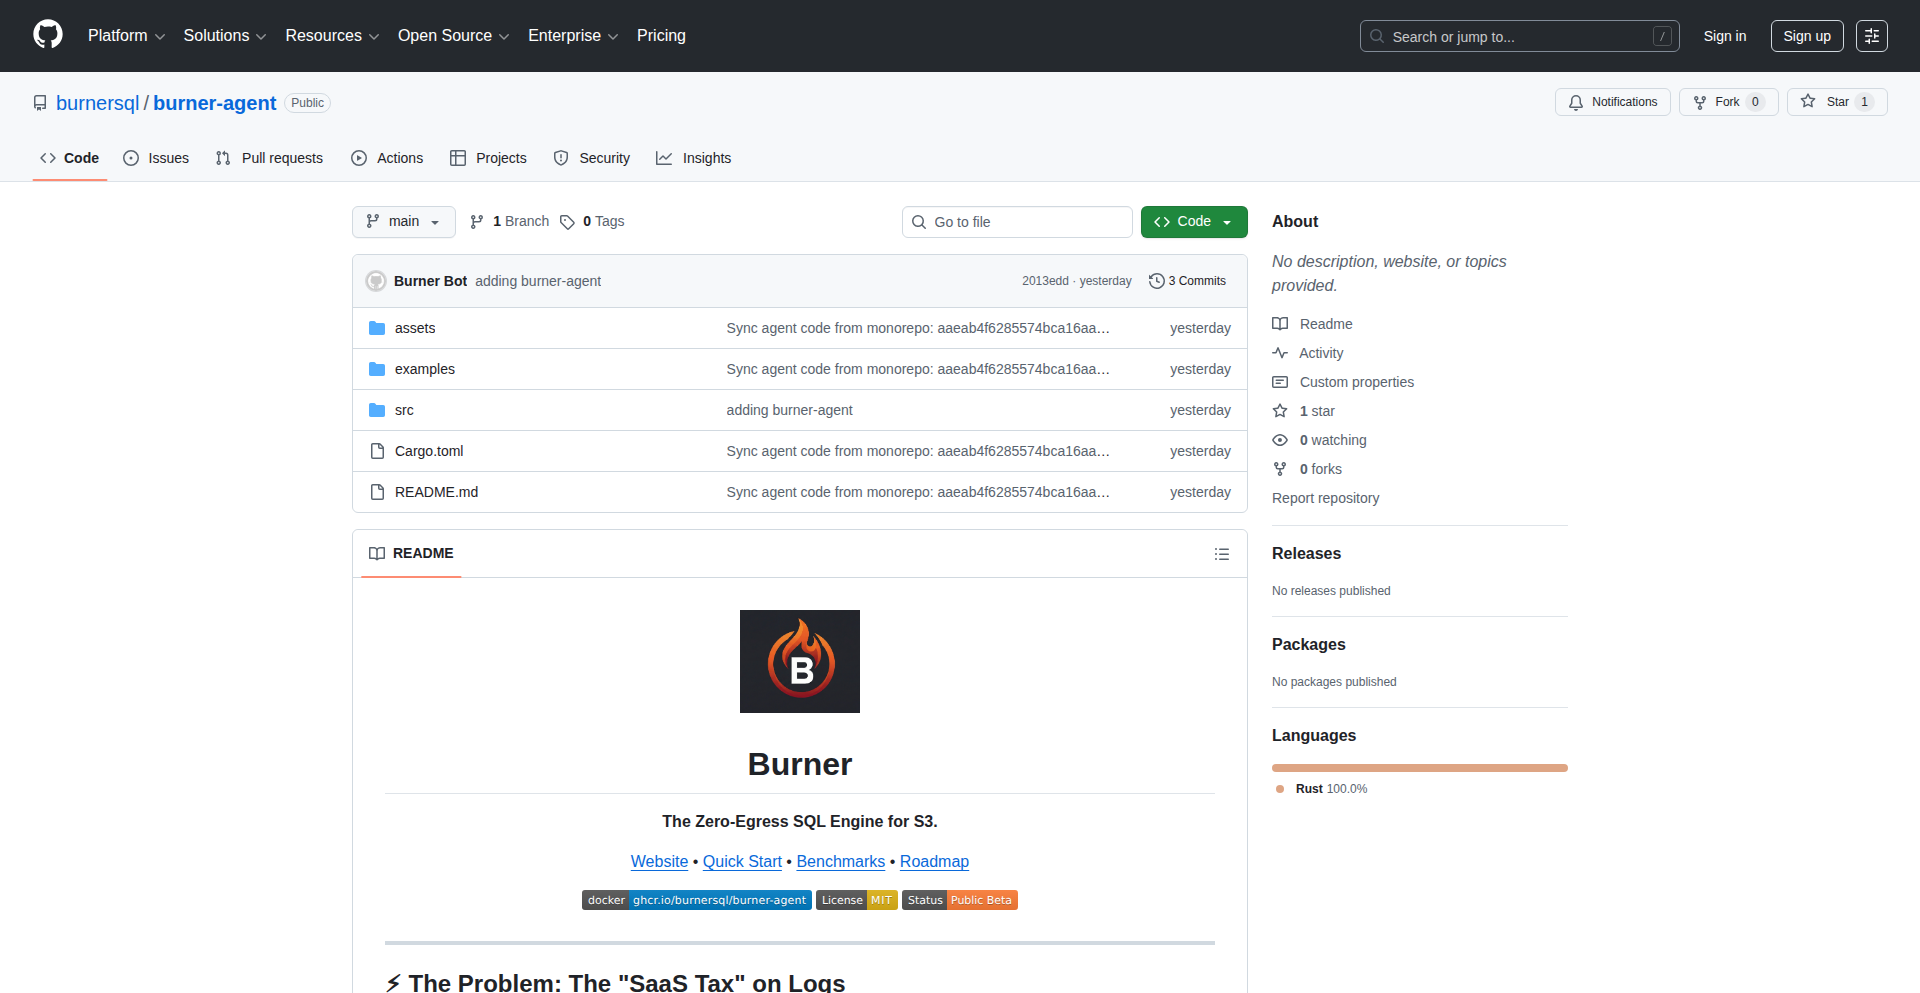Click the Sign up button

(1806, 36)
